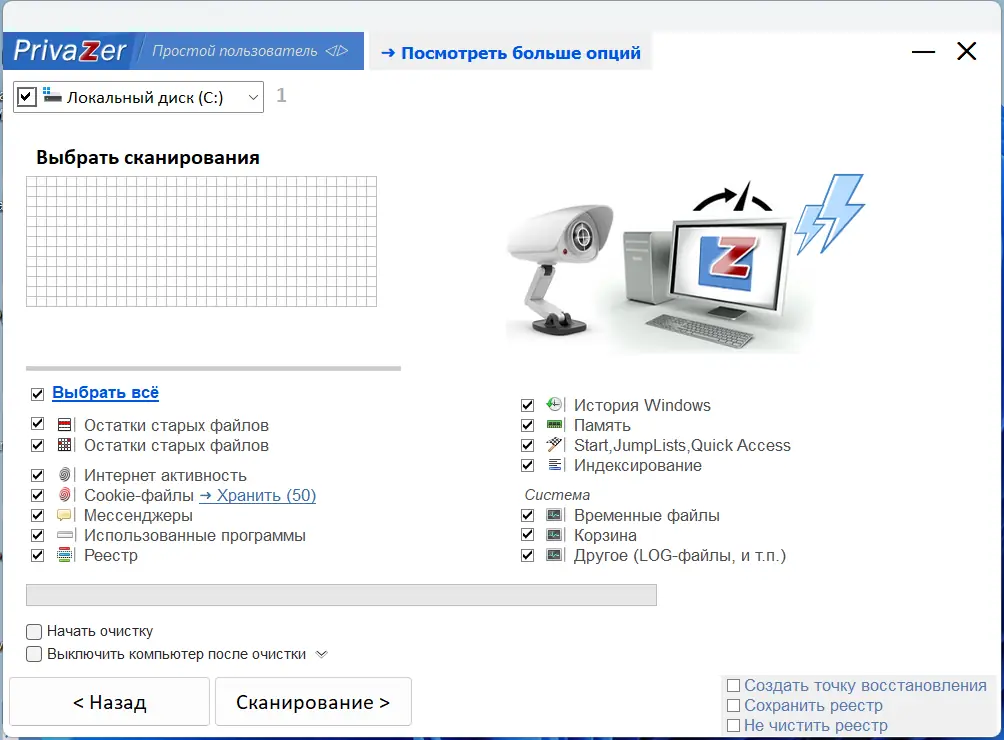This screenshot has width=1004, height=740.
Task: Enable Начать очистку checkbox
Action: click(34, 632)
